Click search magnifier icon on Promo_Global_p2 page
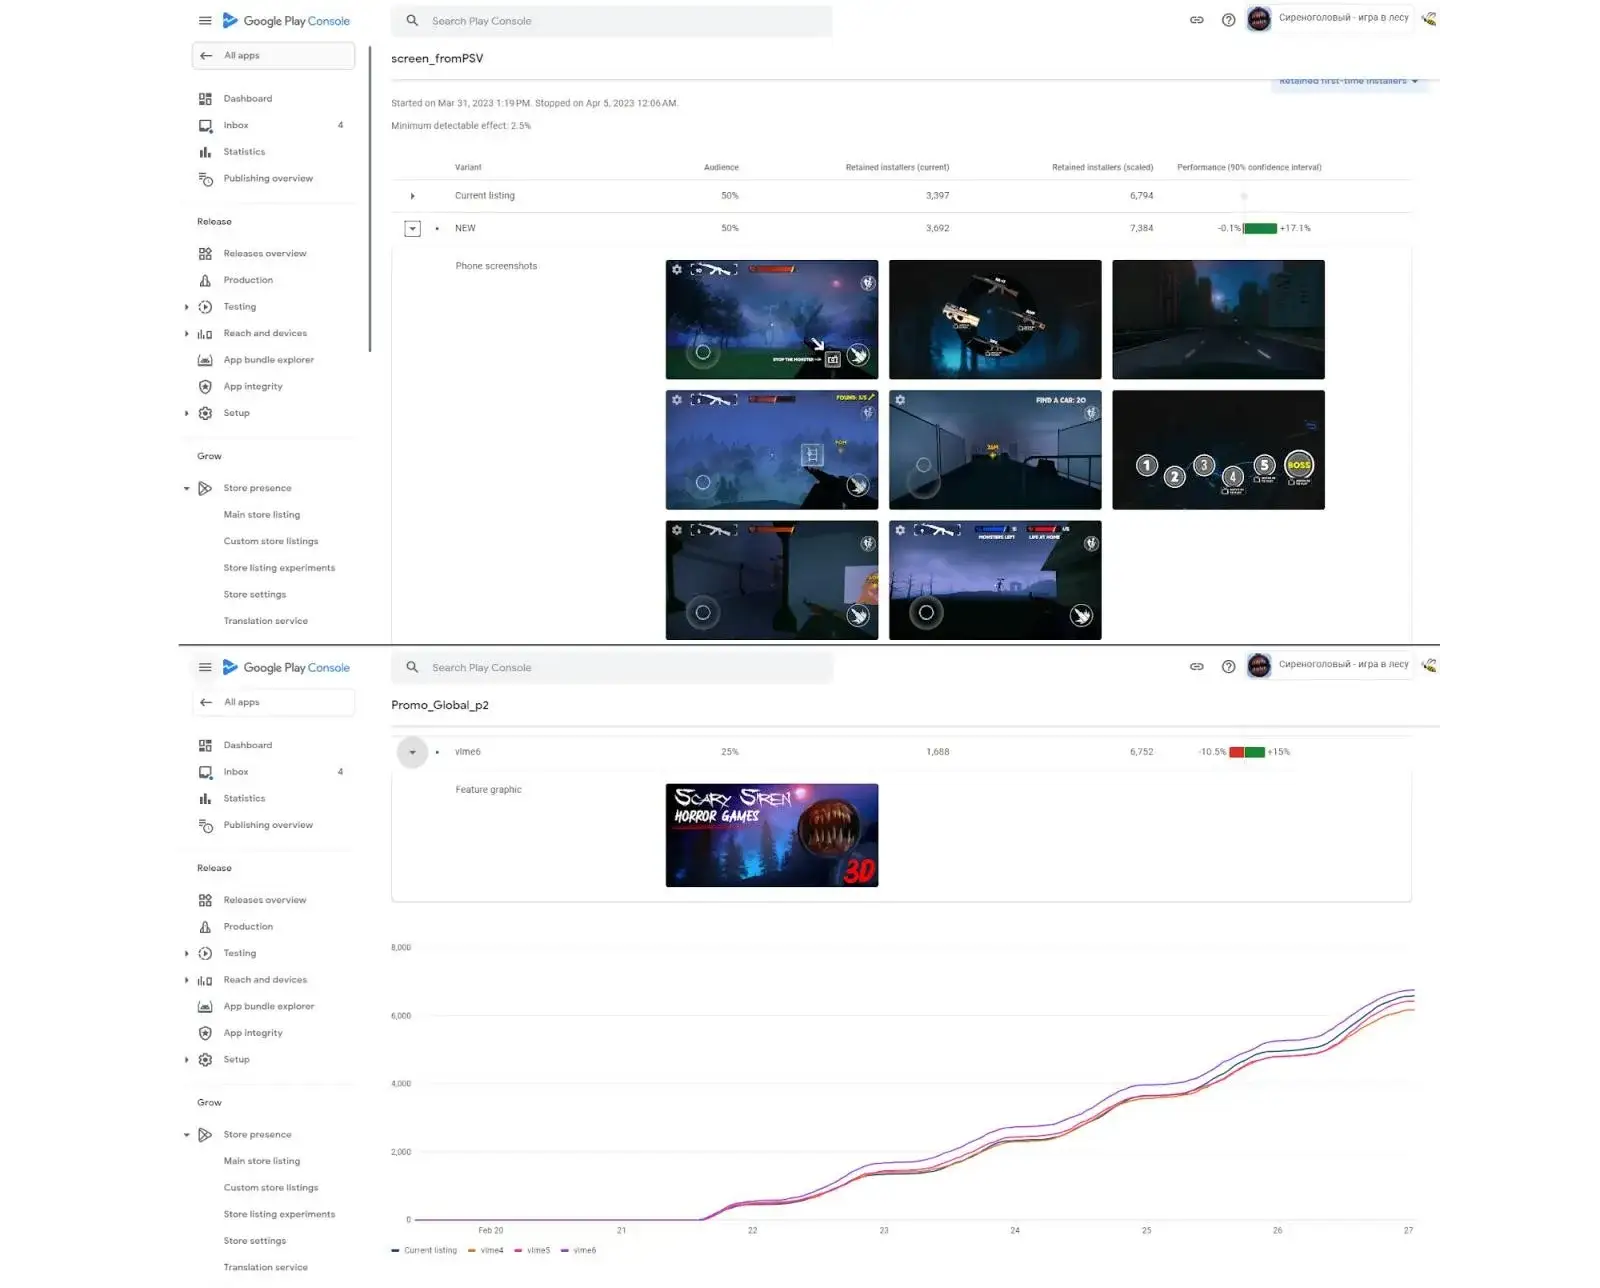 pos(412,667)
